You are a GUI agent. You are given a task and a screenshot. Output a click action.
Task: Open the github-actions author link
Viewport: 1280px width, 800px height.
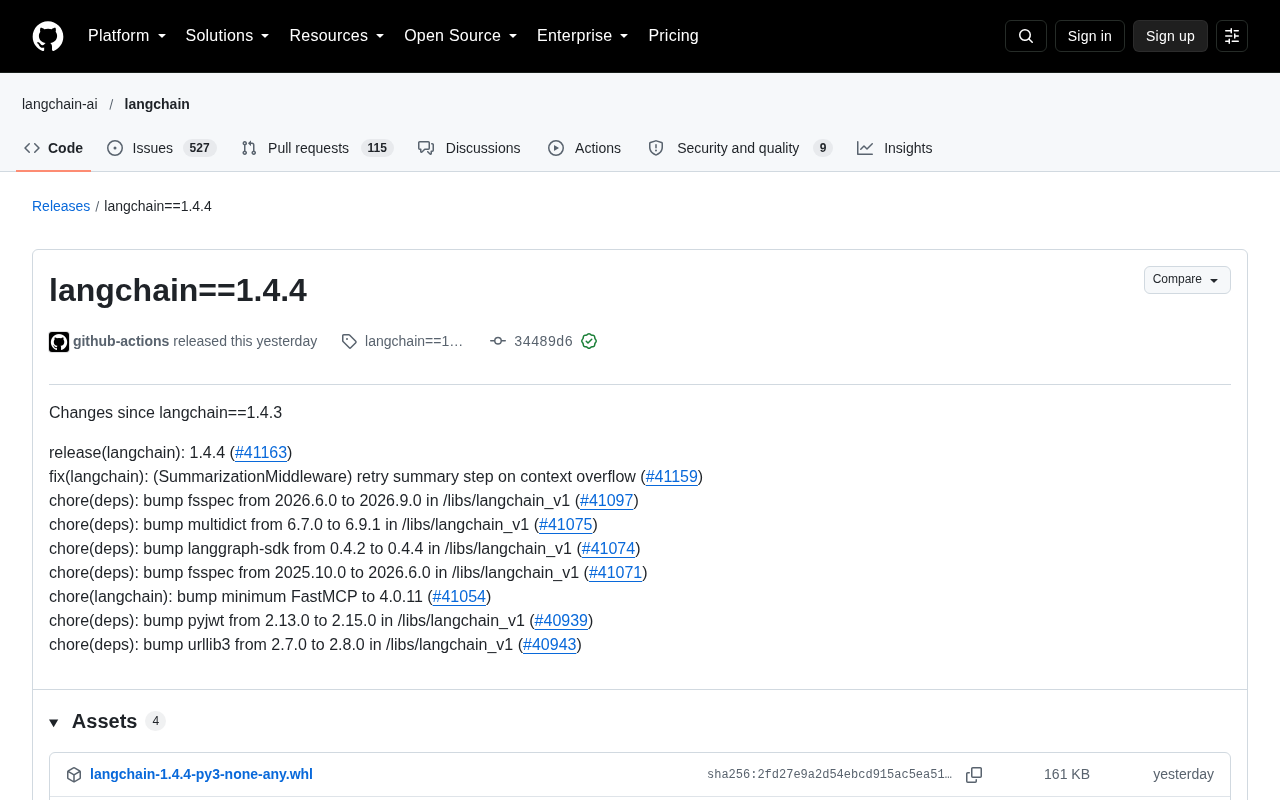click(x=121, y=341)
